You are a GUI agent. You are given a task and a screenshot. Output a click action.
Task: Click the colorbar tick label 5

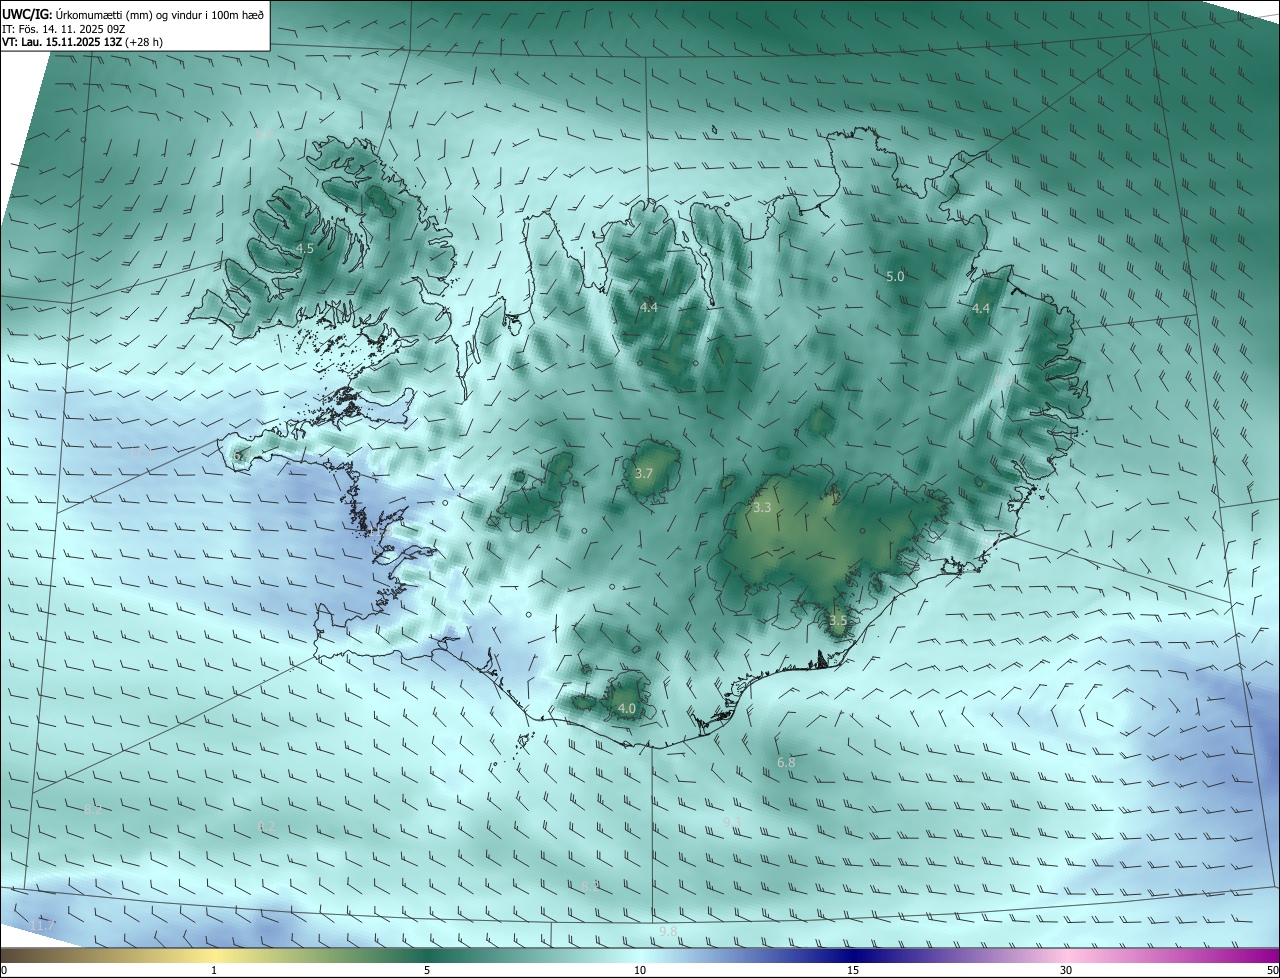(x=427, y=970)
